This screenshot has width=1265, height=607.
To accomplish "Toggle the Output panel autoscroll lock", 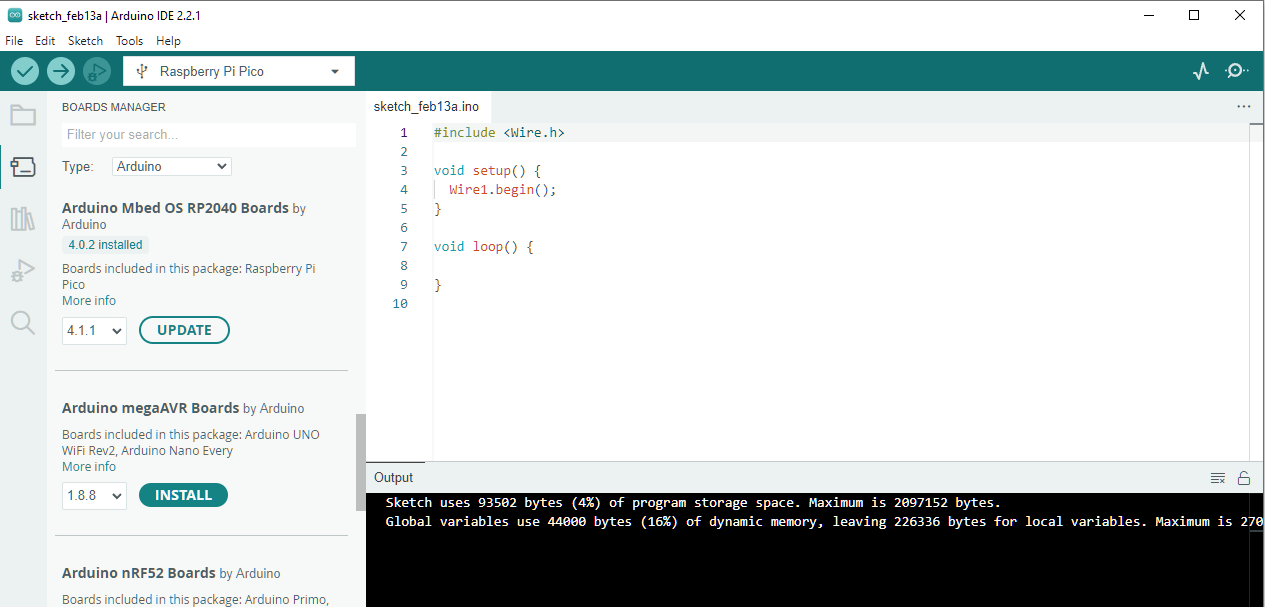I will (1243, 477).
